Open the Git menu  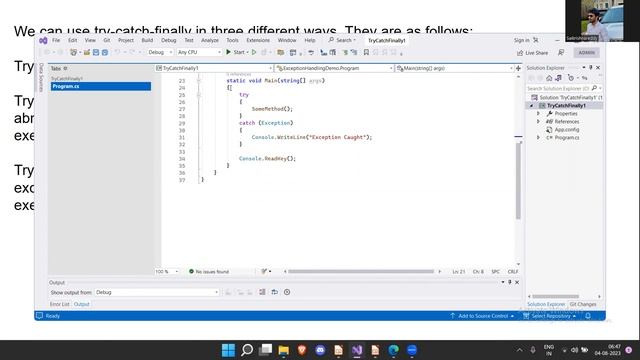[x=107, y=40]
